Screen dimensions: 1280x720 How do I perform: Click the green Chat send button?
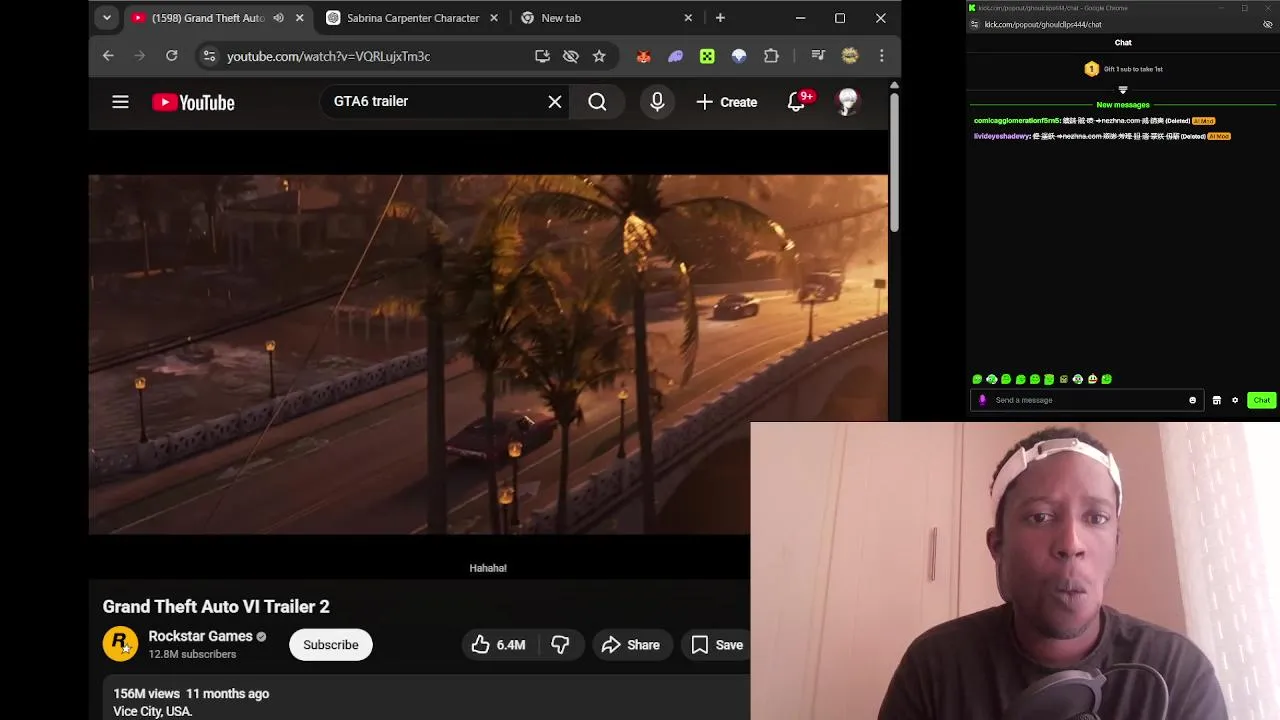point(1261,400)
